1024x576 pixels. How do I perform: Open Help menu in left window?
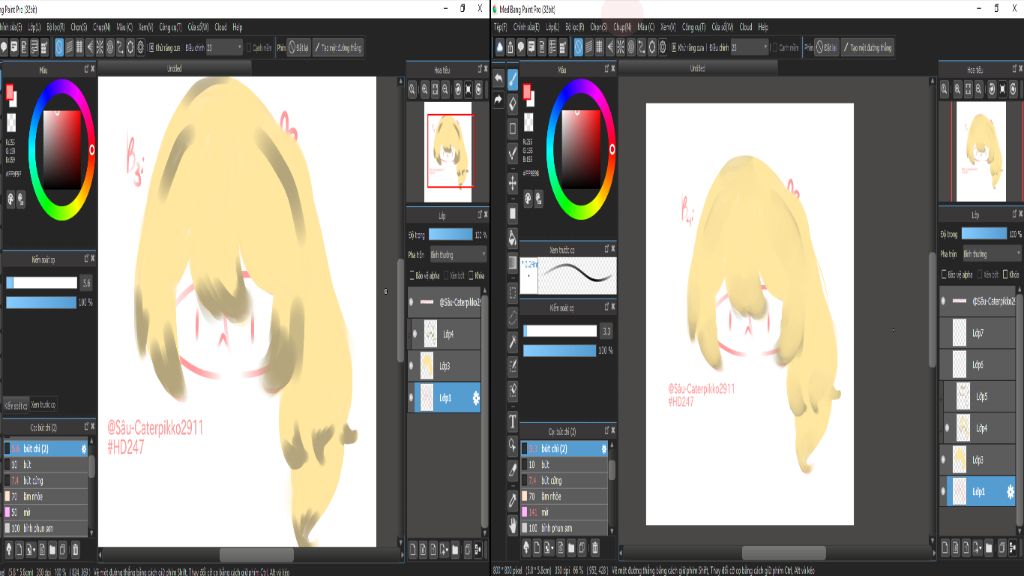(238, 27)
